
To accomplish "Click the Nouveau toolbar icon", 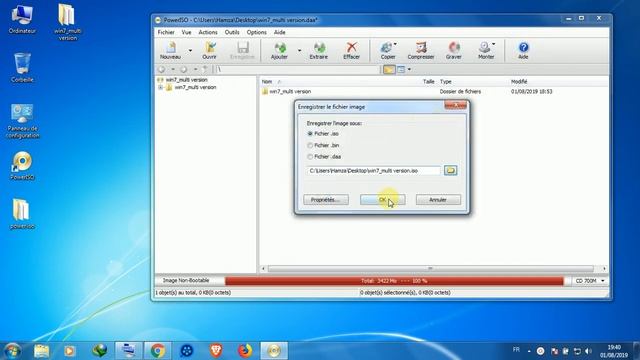I will click(x=171, y=51).
